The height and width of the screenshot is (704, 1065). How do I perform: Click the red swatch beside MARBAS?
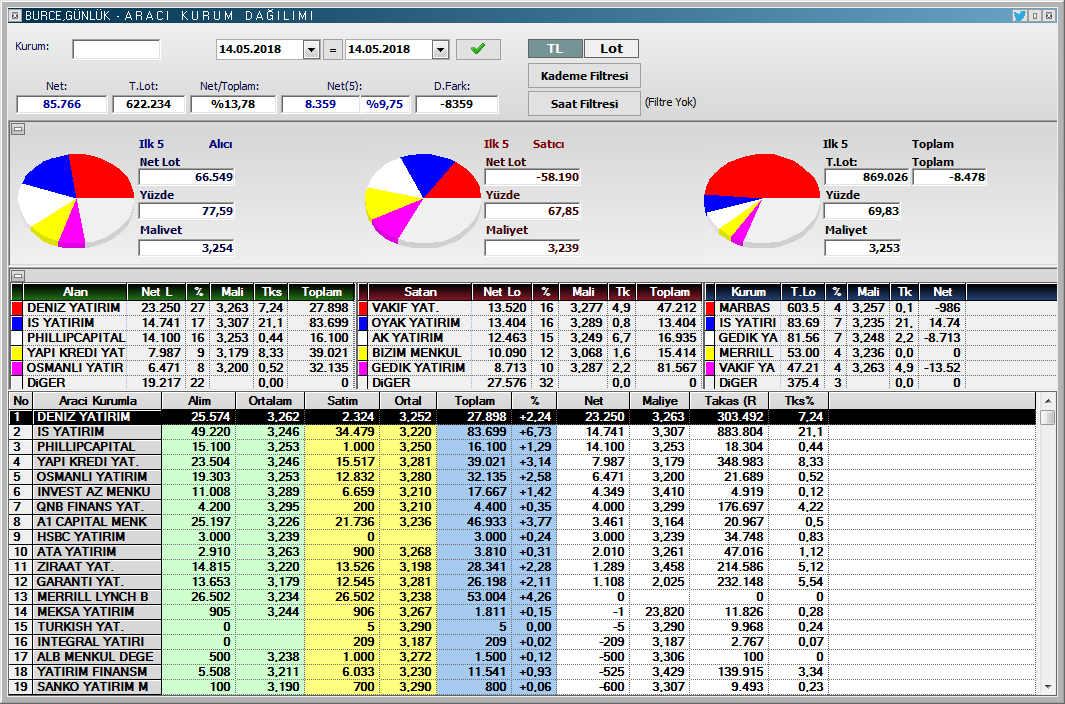click(x=710, y=308)
